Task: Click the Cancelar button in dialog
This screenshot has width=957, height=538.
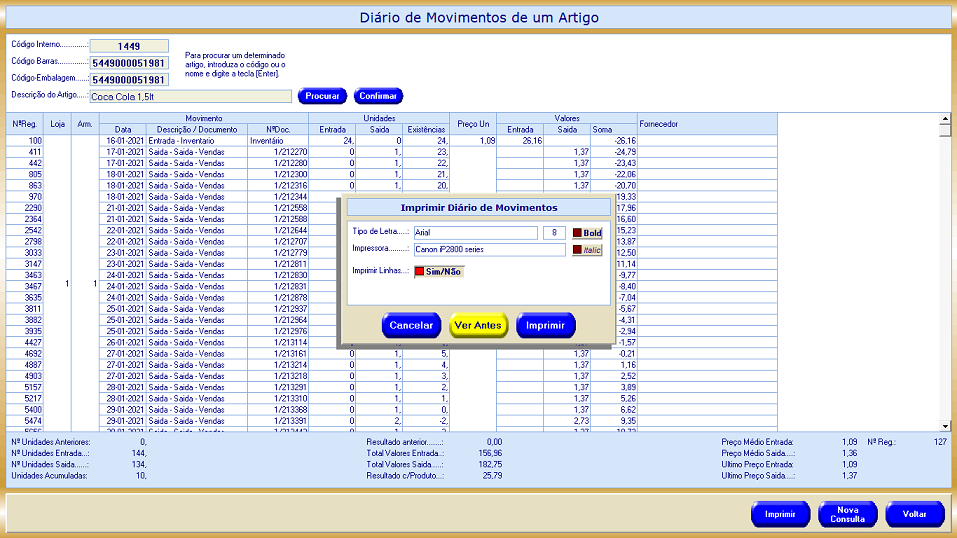Action: coord(411,325)
